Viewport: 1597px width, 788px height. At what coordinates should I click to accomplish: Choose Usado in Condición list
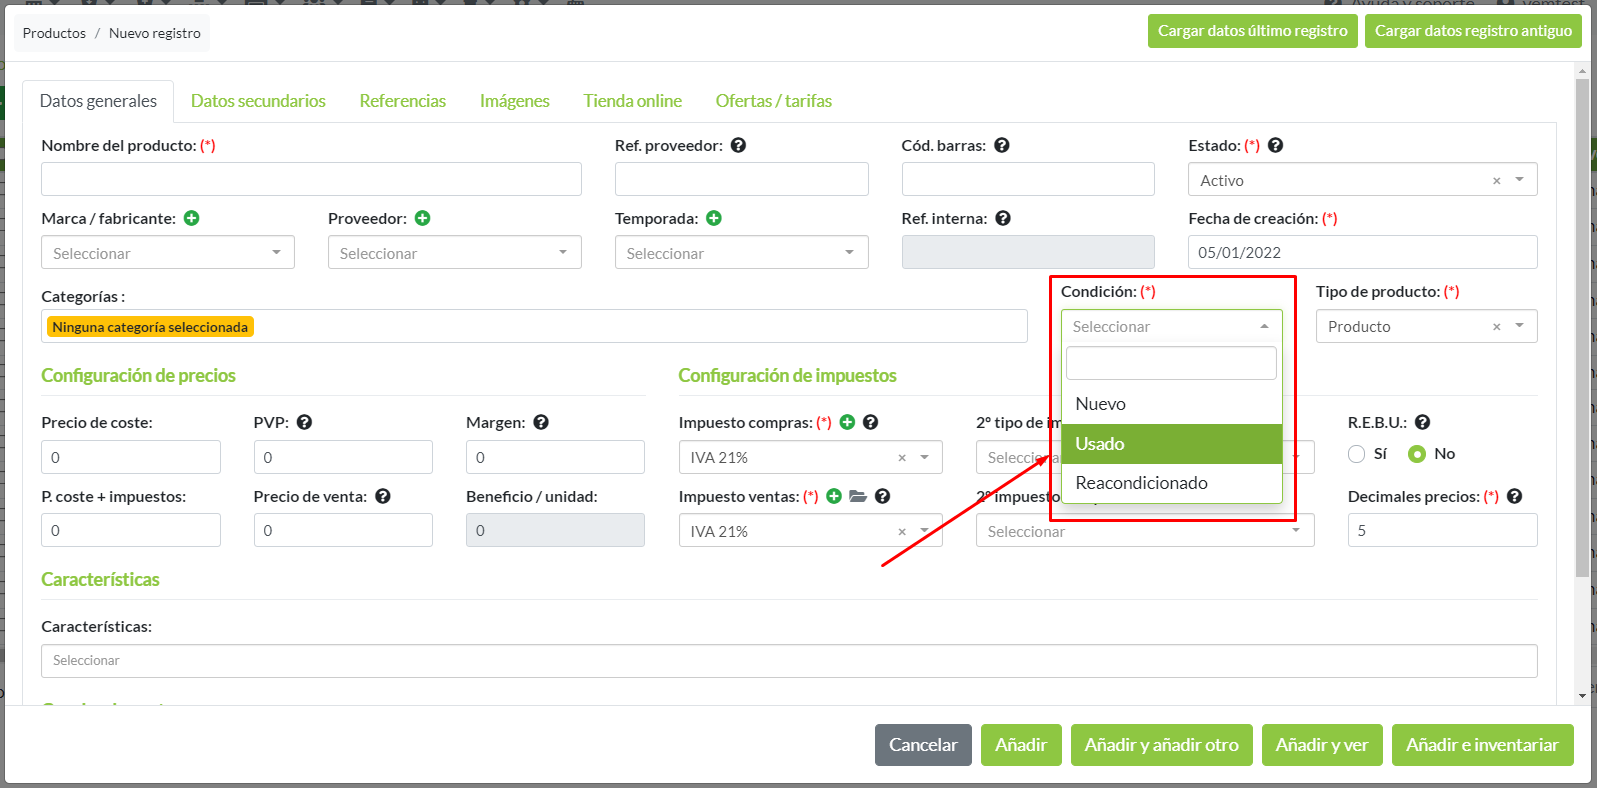(x=1171, y=444)
